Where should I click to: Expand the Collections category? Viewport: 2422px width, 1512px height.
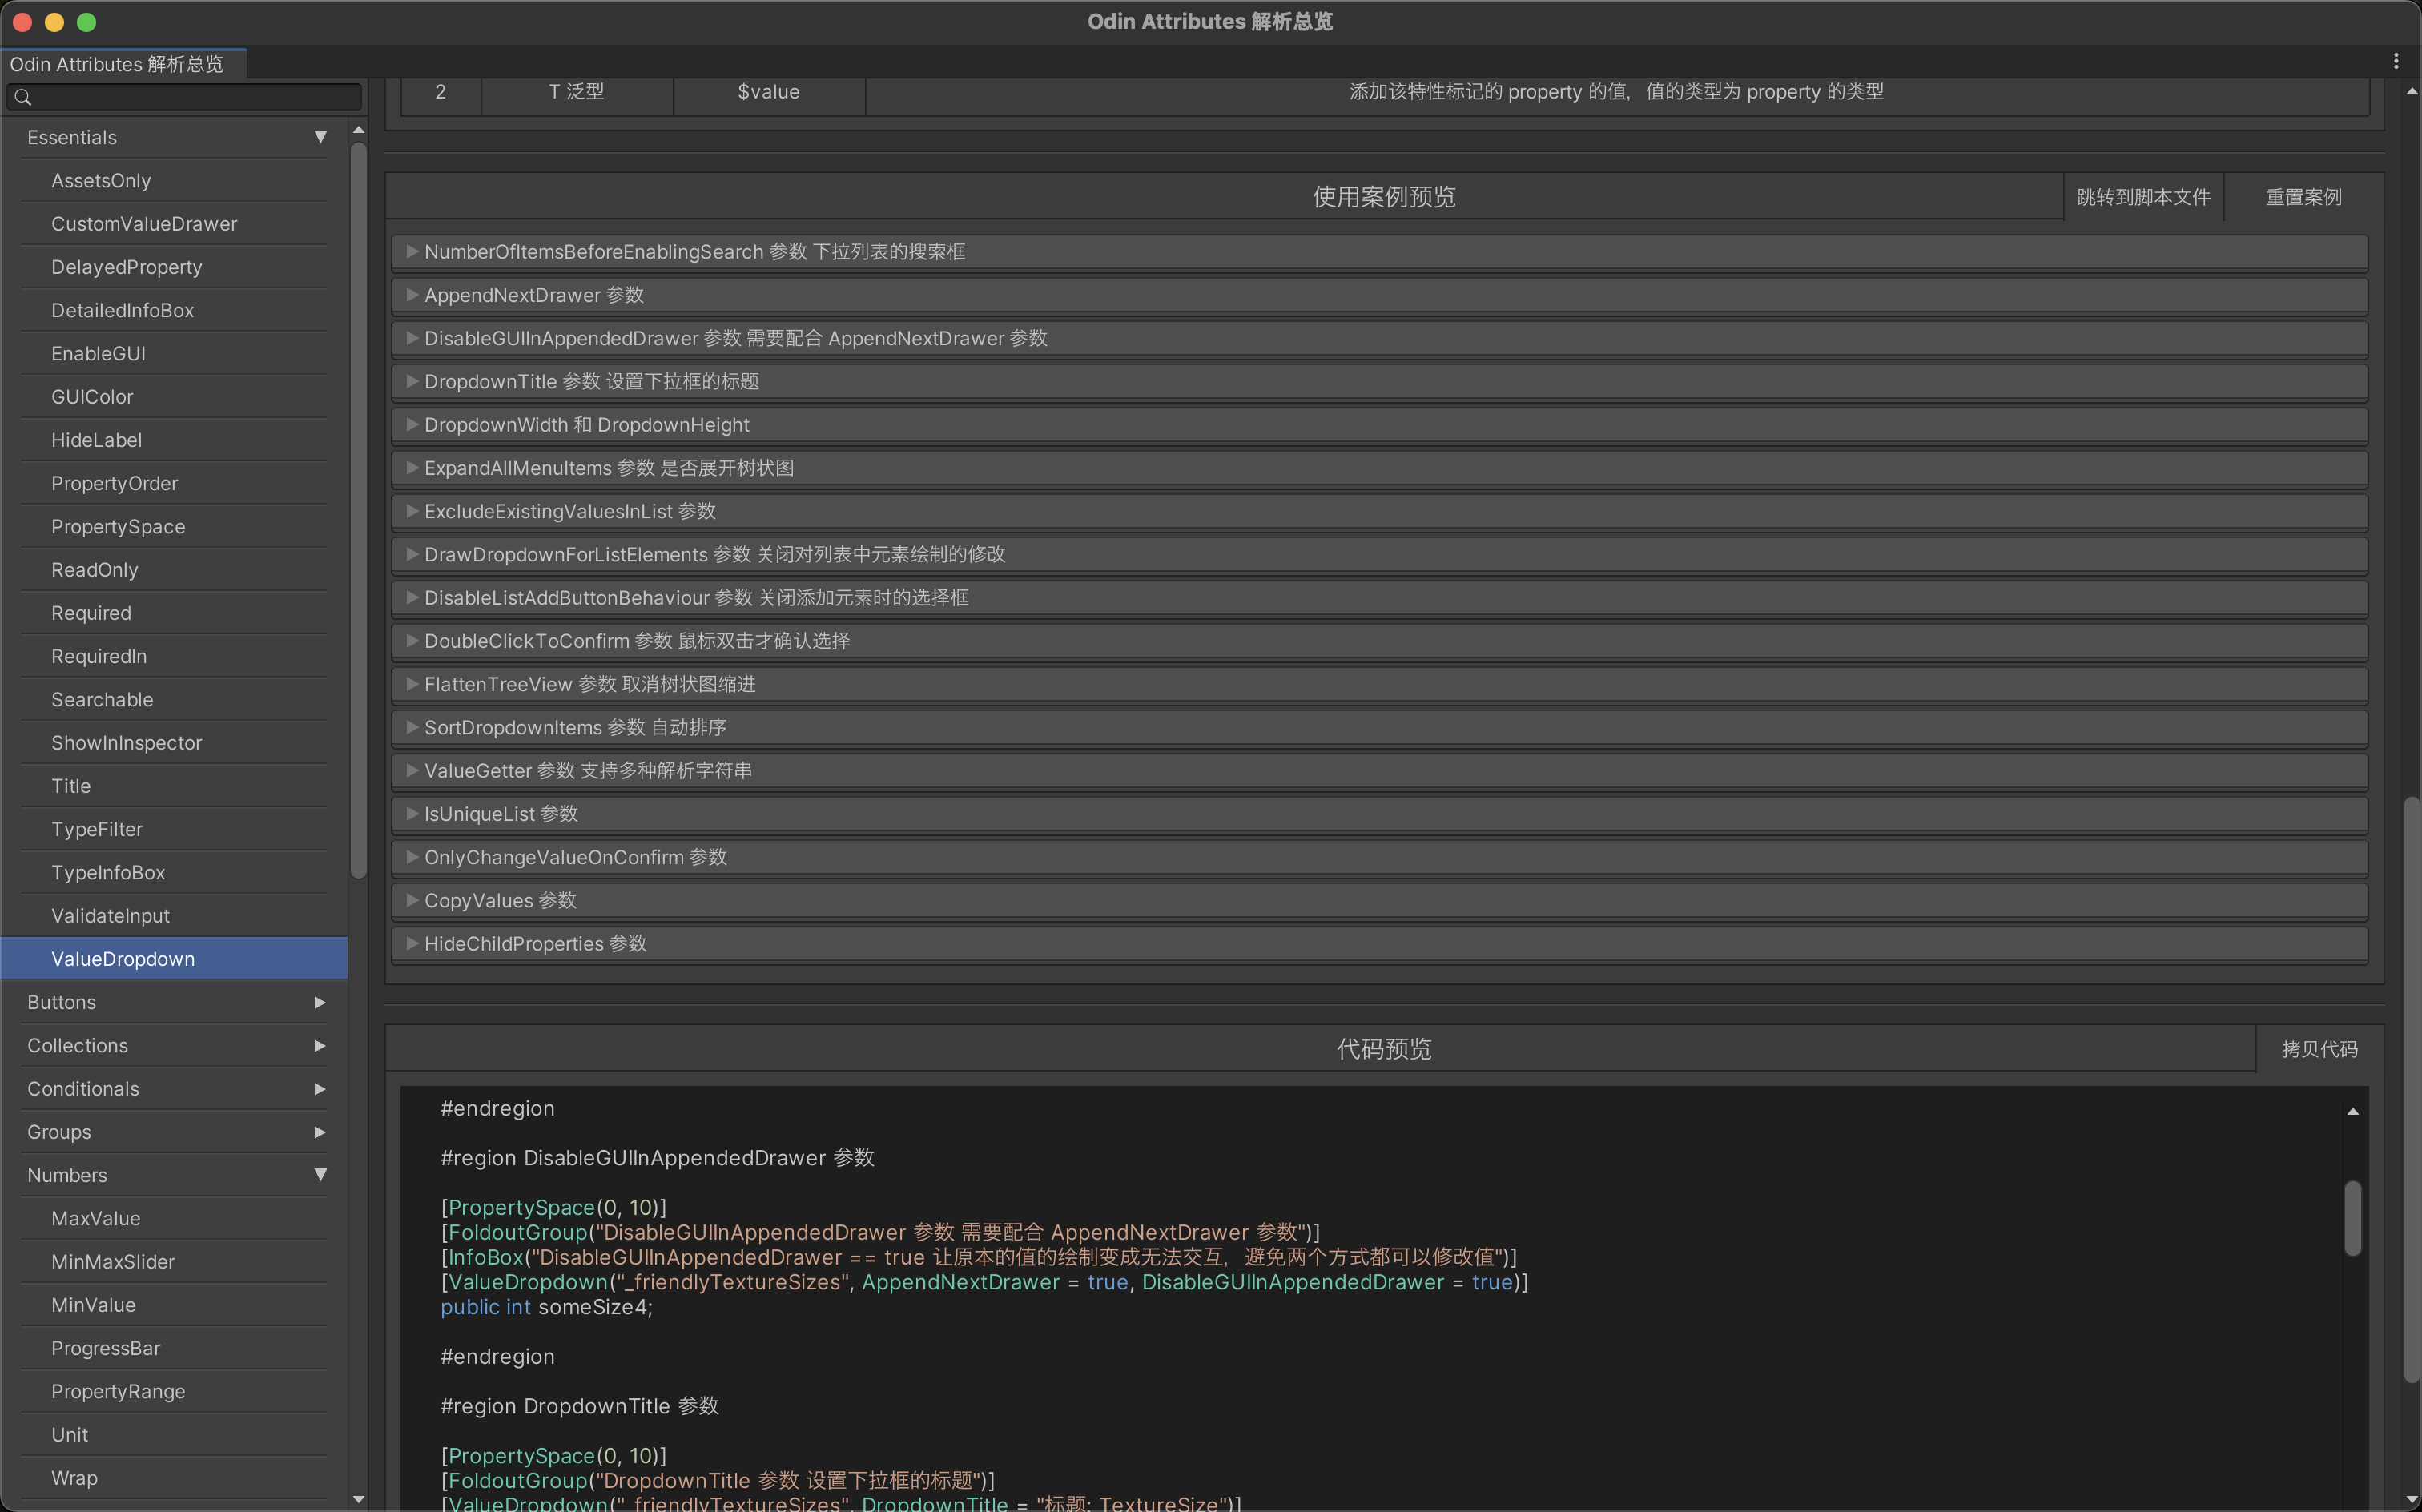tap(320, 1045)
